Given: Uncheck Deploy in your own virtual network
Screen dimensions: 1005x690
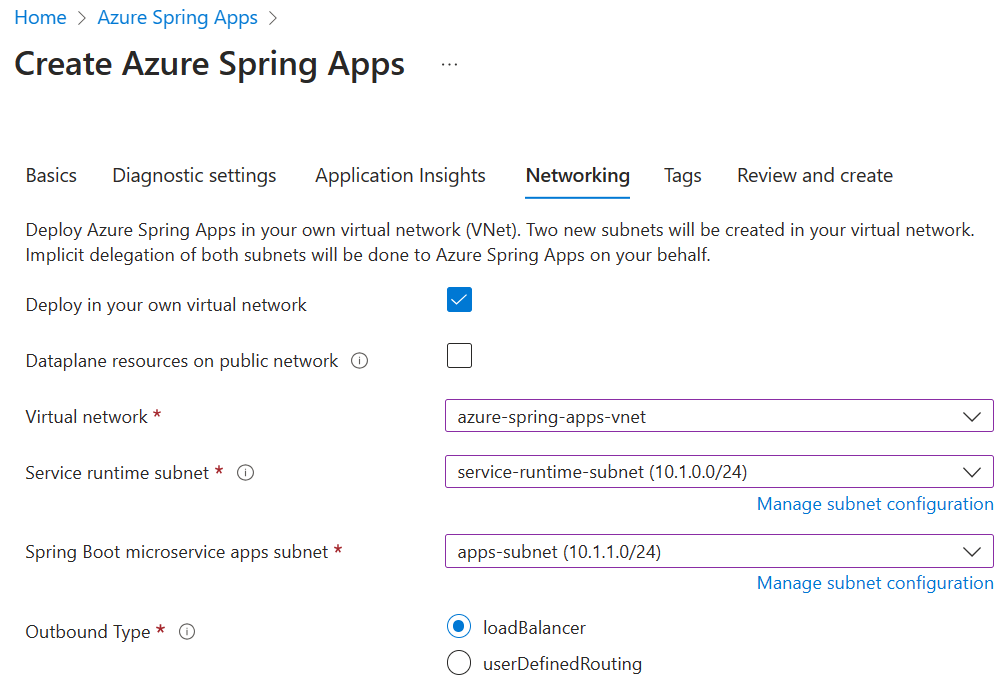Looking at the screenshot, I should 459,299.
